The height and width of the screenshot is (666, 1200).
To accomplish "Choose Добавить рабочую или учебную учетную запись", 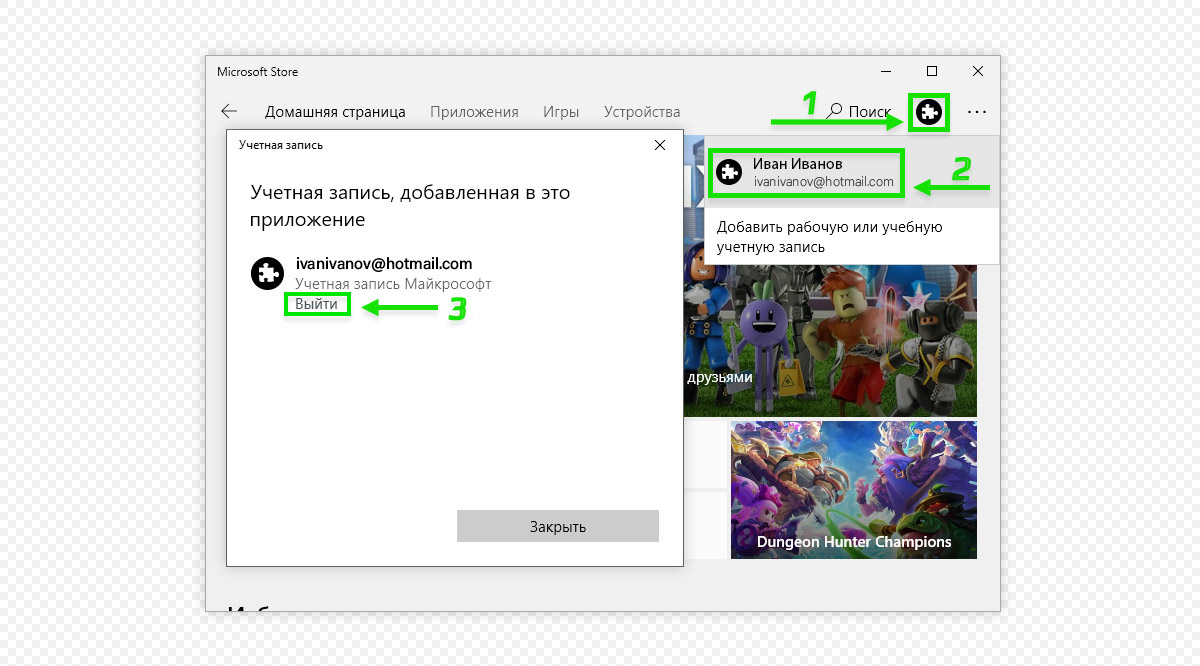I will click(x=829, y=237).
